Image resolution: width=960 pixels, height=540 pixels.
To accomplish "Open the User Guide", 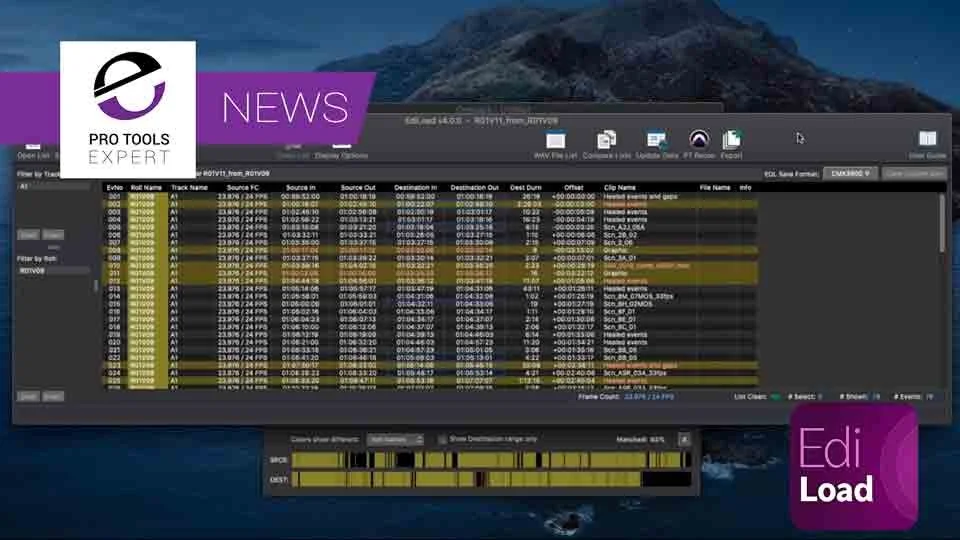I will pos(928,145).
